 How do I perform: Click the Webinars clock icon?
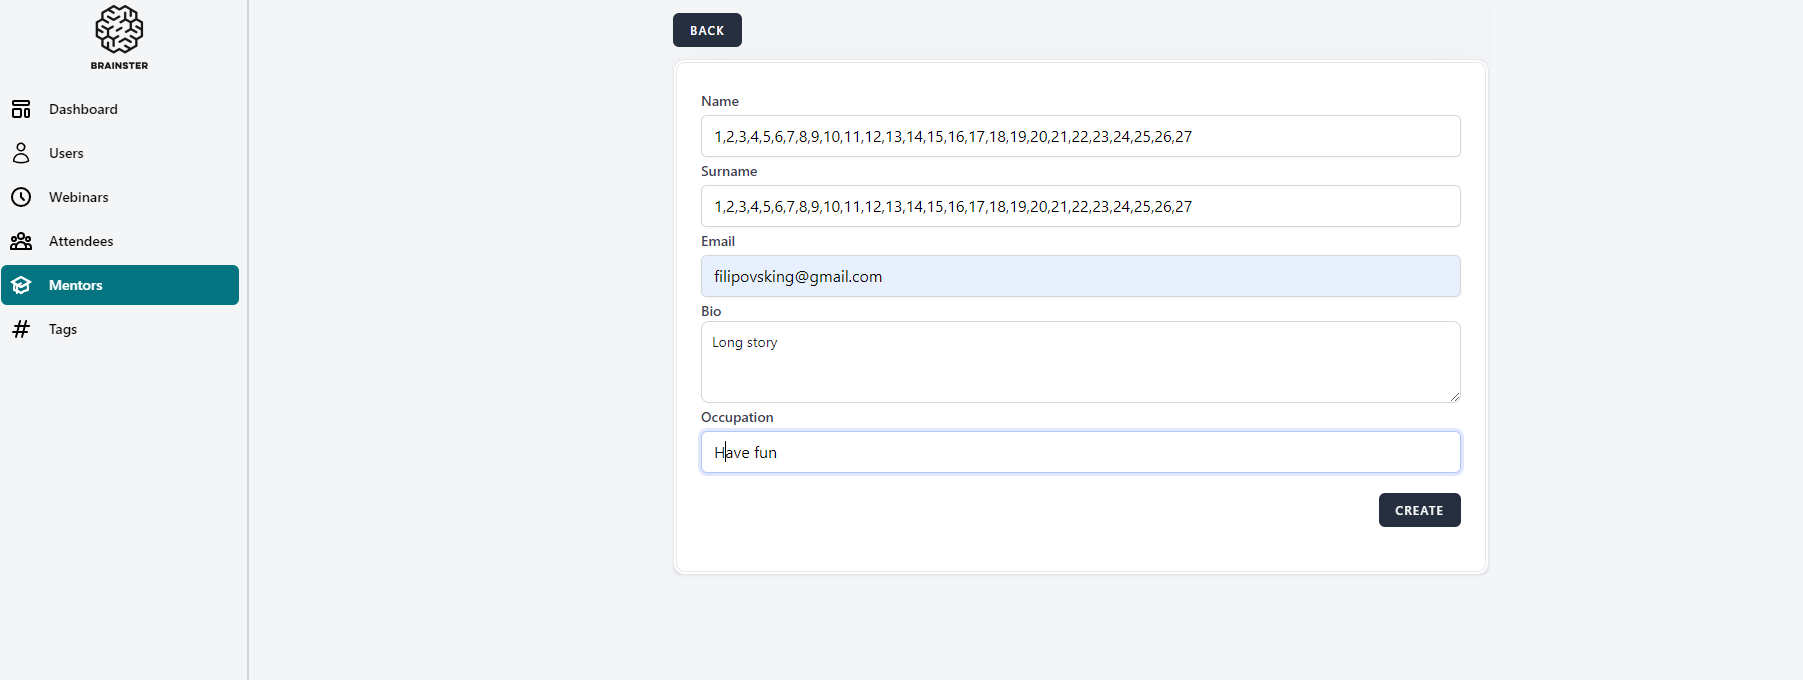pos(21,197)
